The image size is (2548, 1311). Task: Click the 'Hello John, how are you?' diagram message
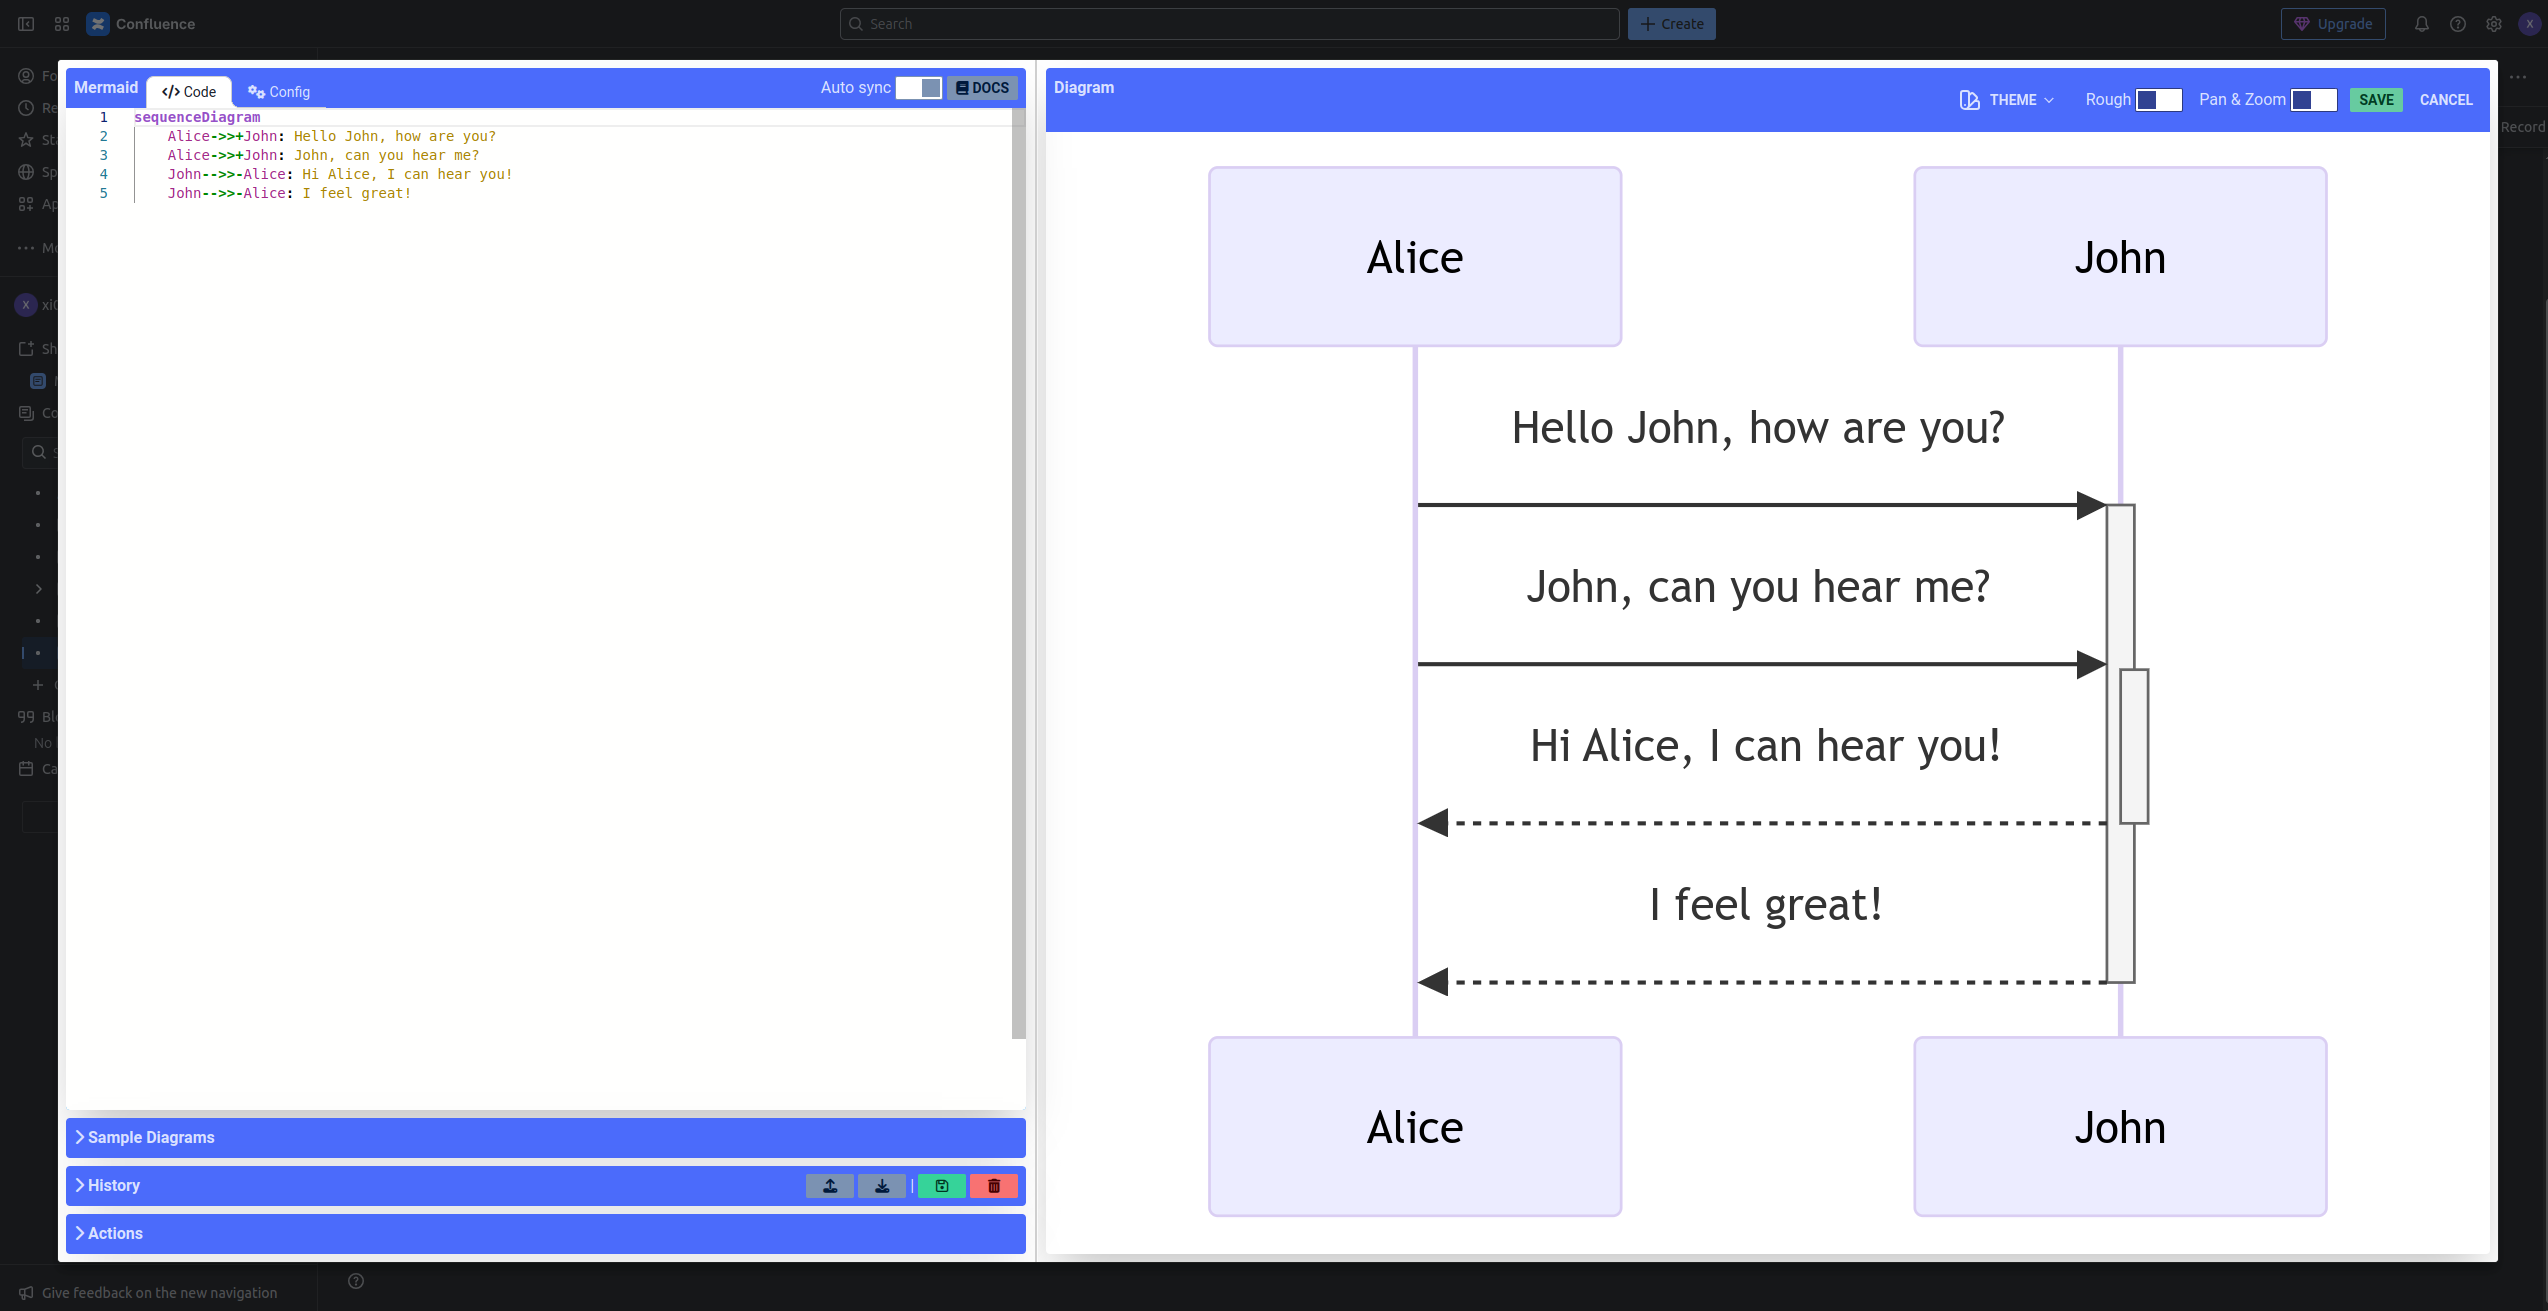pyautogui.click(x=1758, y=428)
